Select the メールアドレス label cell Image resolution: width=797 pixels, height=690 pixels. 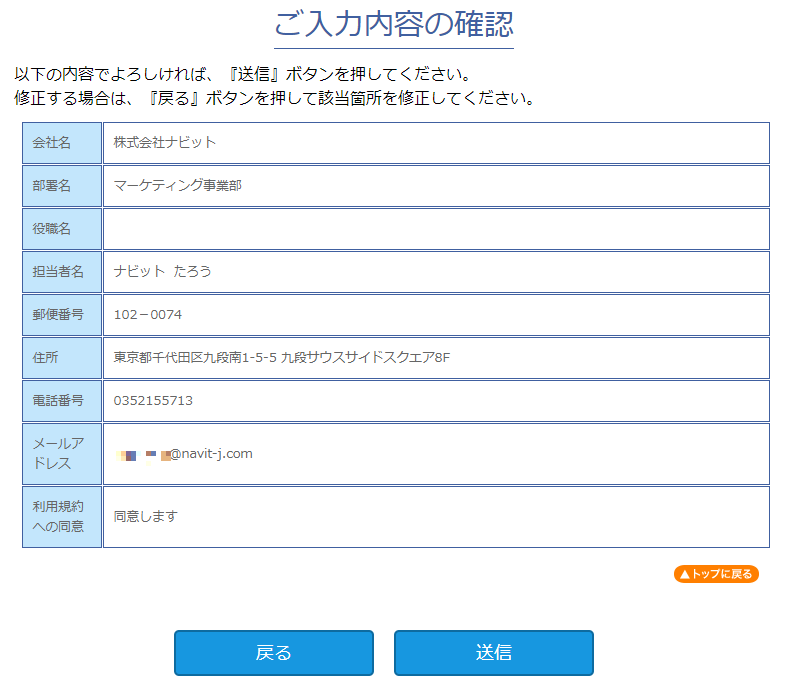[x=62, y=454]
